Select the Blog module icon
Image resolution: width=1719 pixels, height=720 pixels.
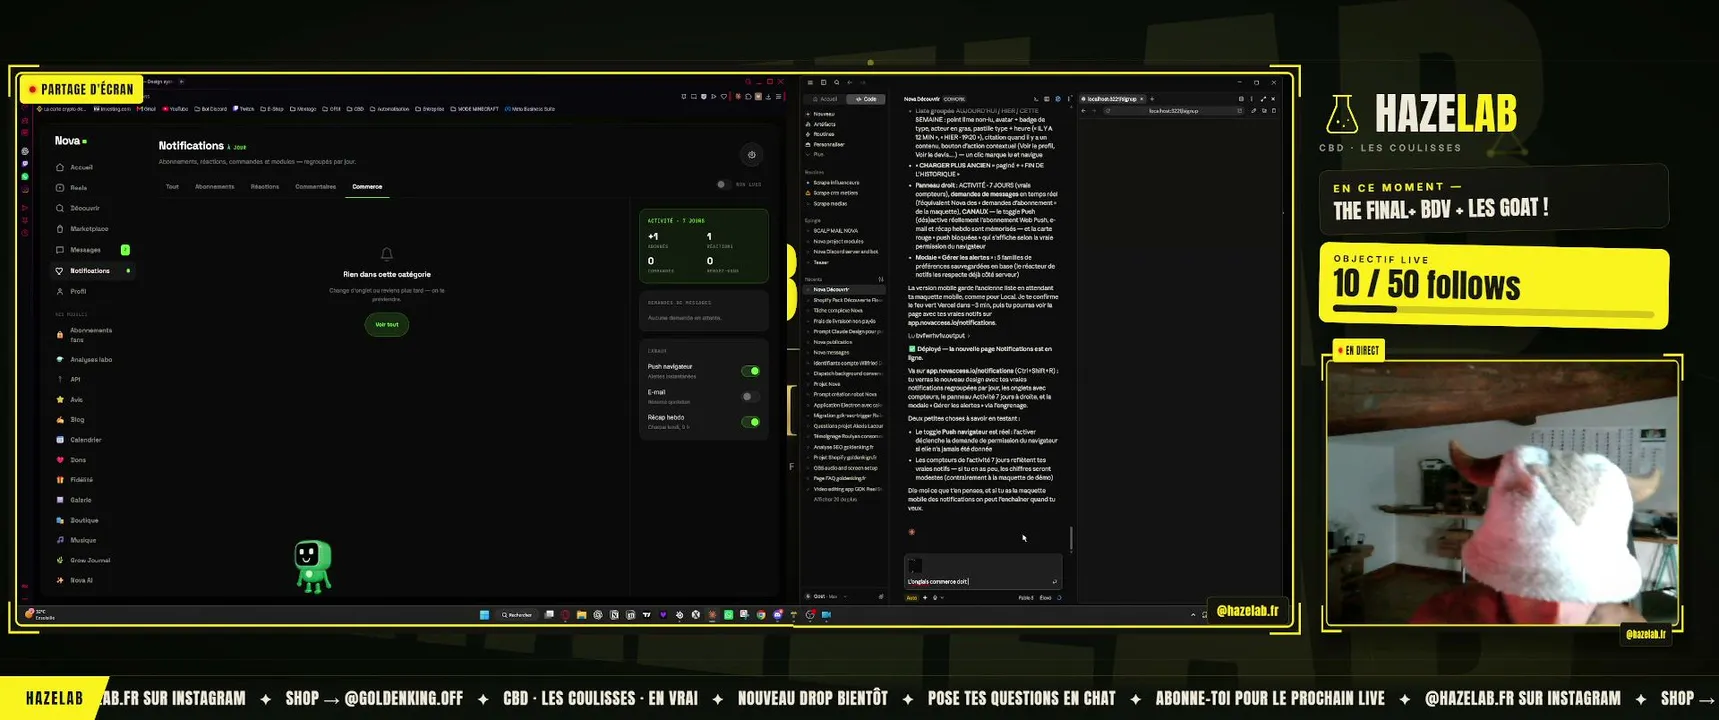60,419
